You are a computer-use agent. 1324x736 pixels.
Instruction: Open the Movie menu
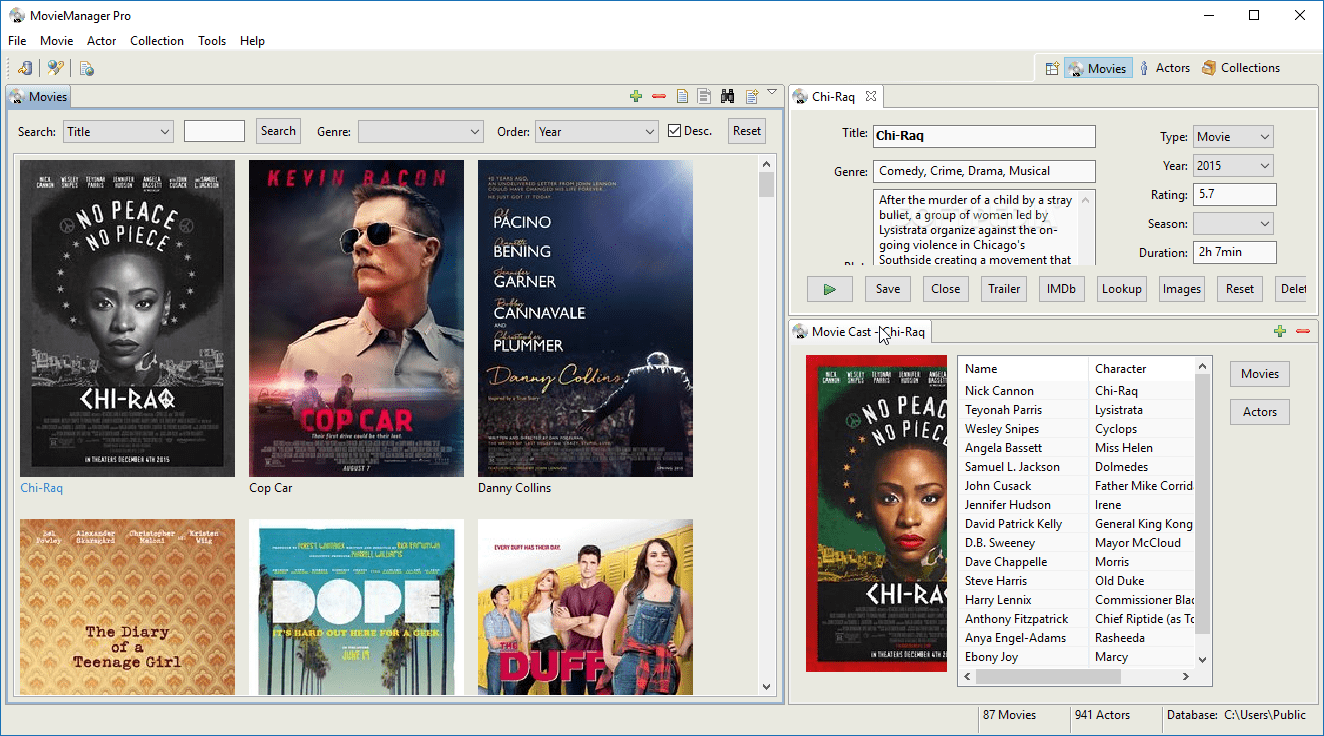click(x=57, y=41)
